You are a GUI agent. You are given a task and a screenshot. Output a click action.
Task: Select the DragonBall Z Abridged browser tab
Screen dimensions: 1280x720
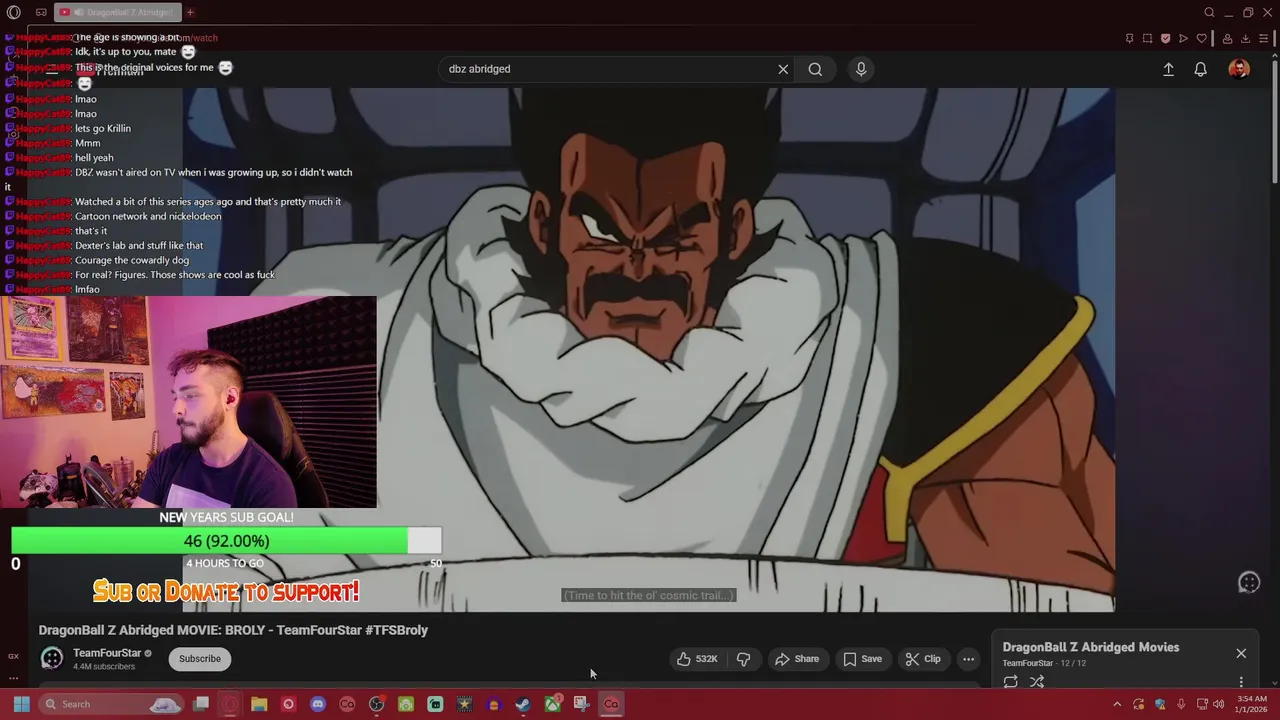(x=116, y=12)
